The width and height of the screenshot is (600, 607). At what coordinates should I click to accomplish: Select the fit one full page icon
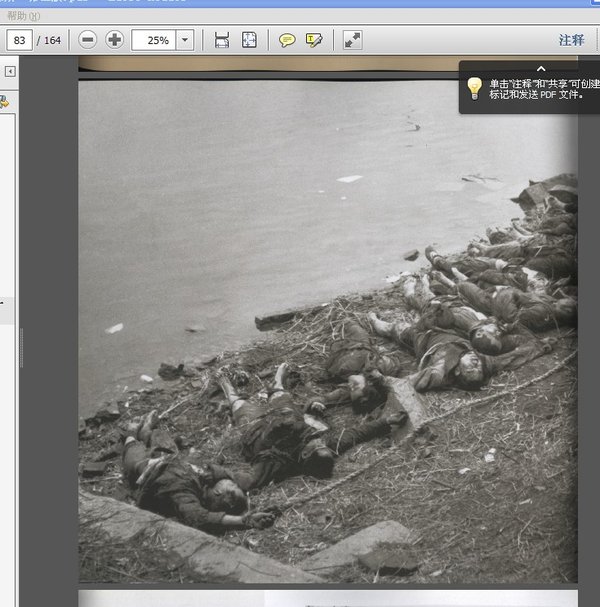pos(249,40)
